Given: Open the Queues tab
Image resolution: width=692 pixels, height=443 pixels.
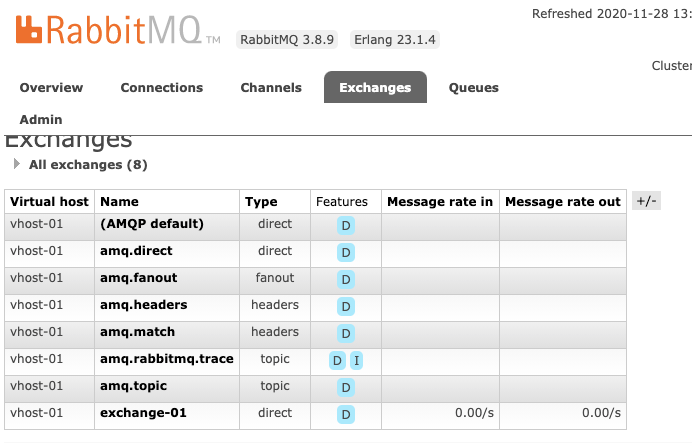Looking at the screenshot, I should click(474, 87).
